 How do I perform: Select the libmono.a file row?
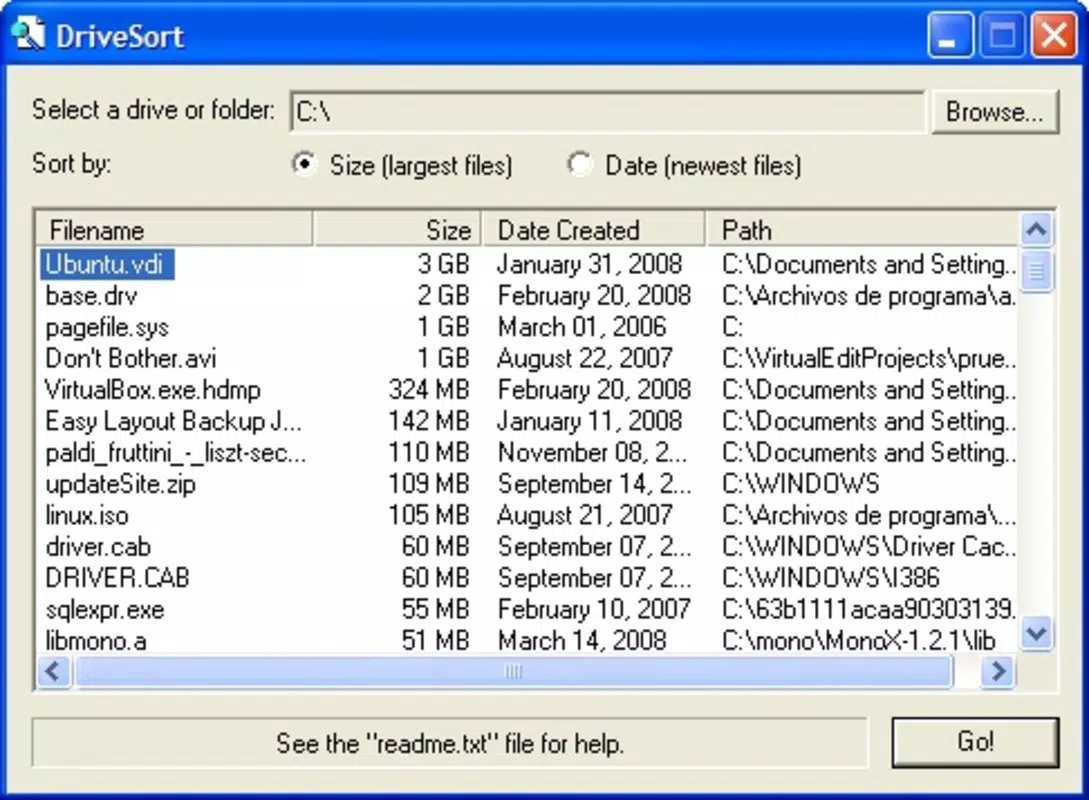point(526,640)
